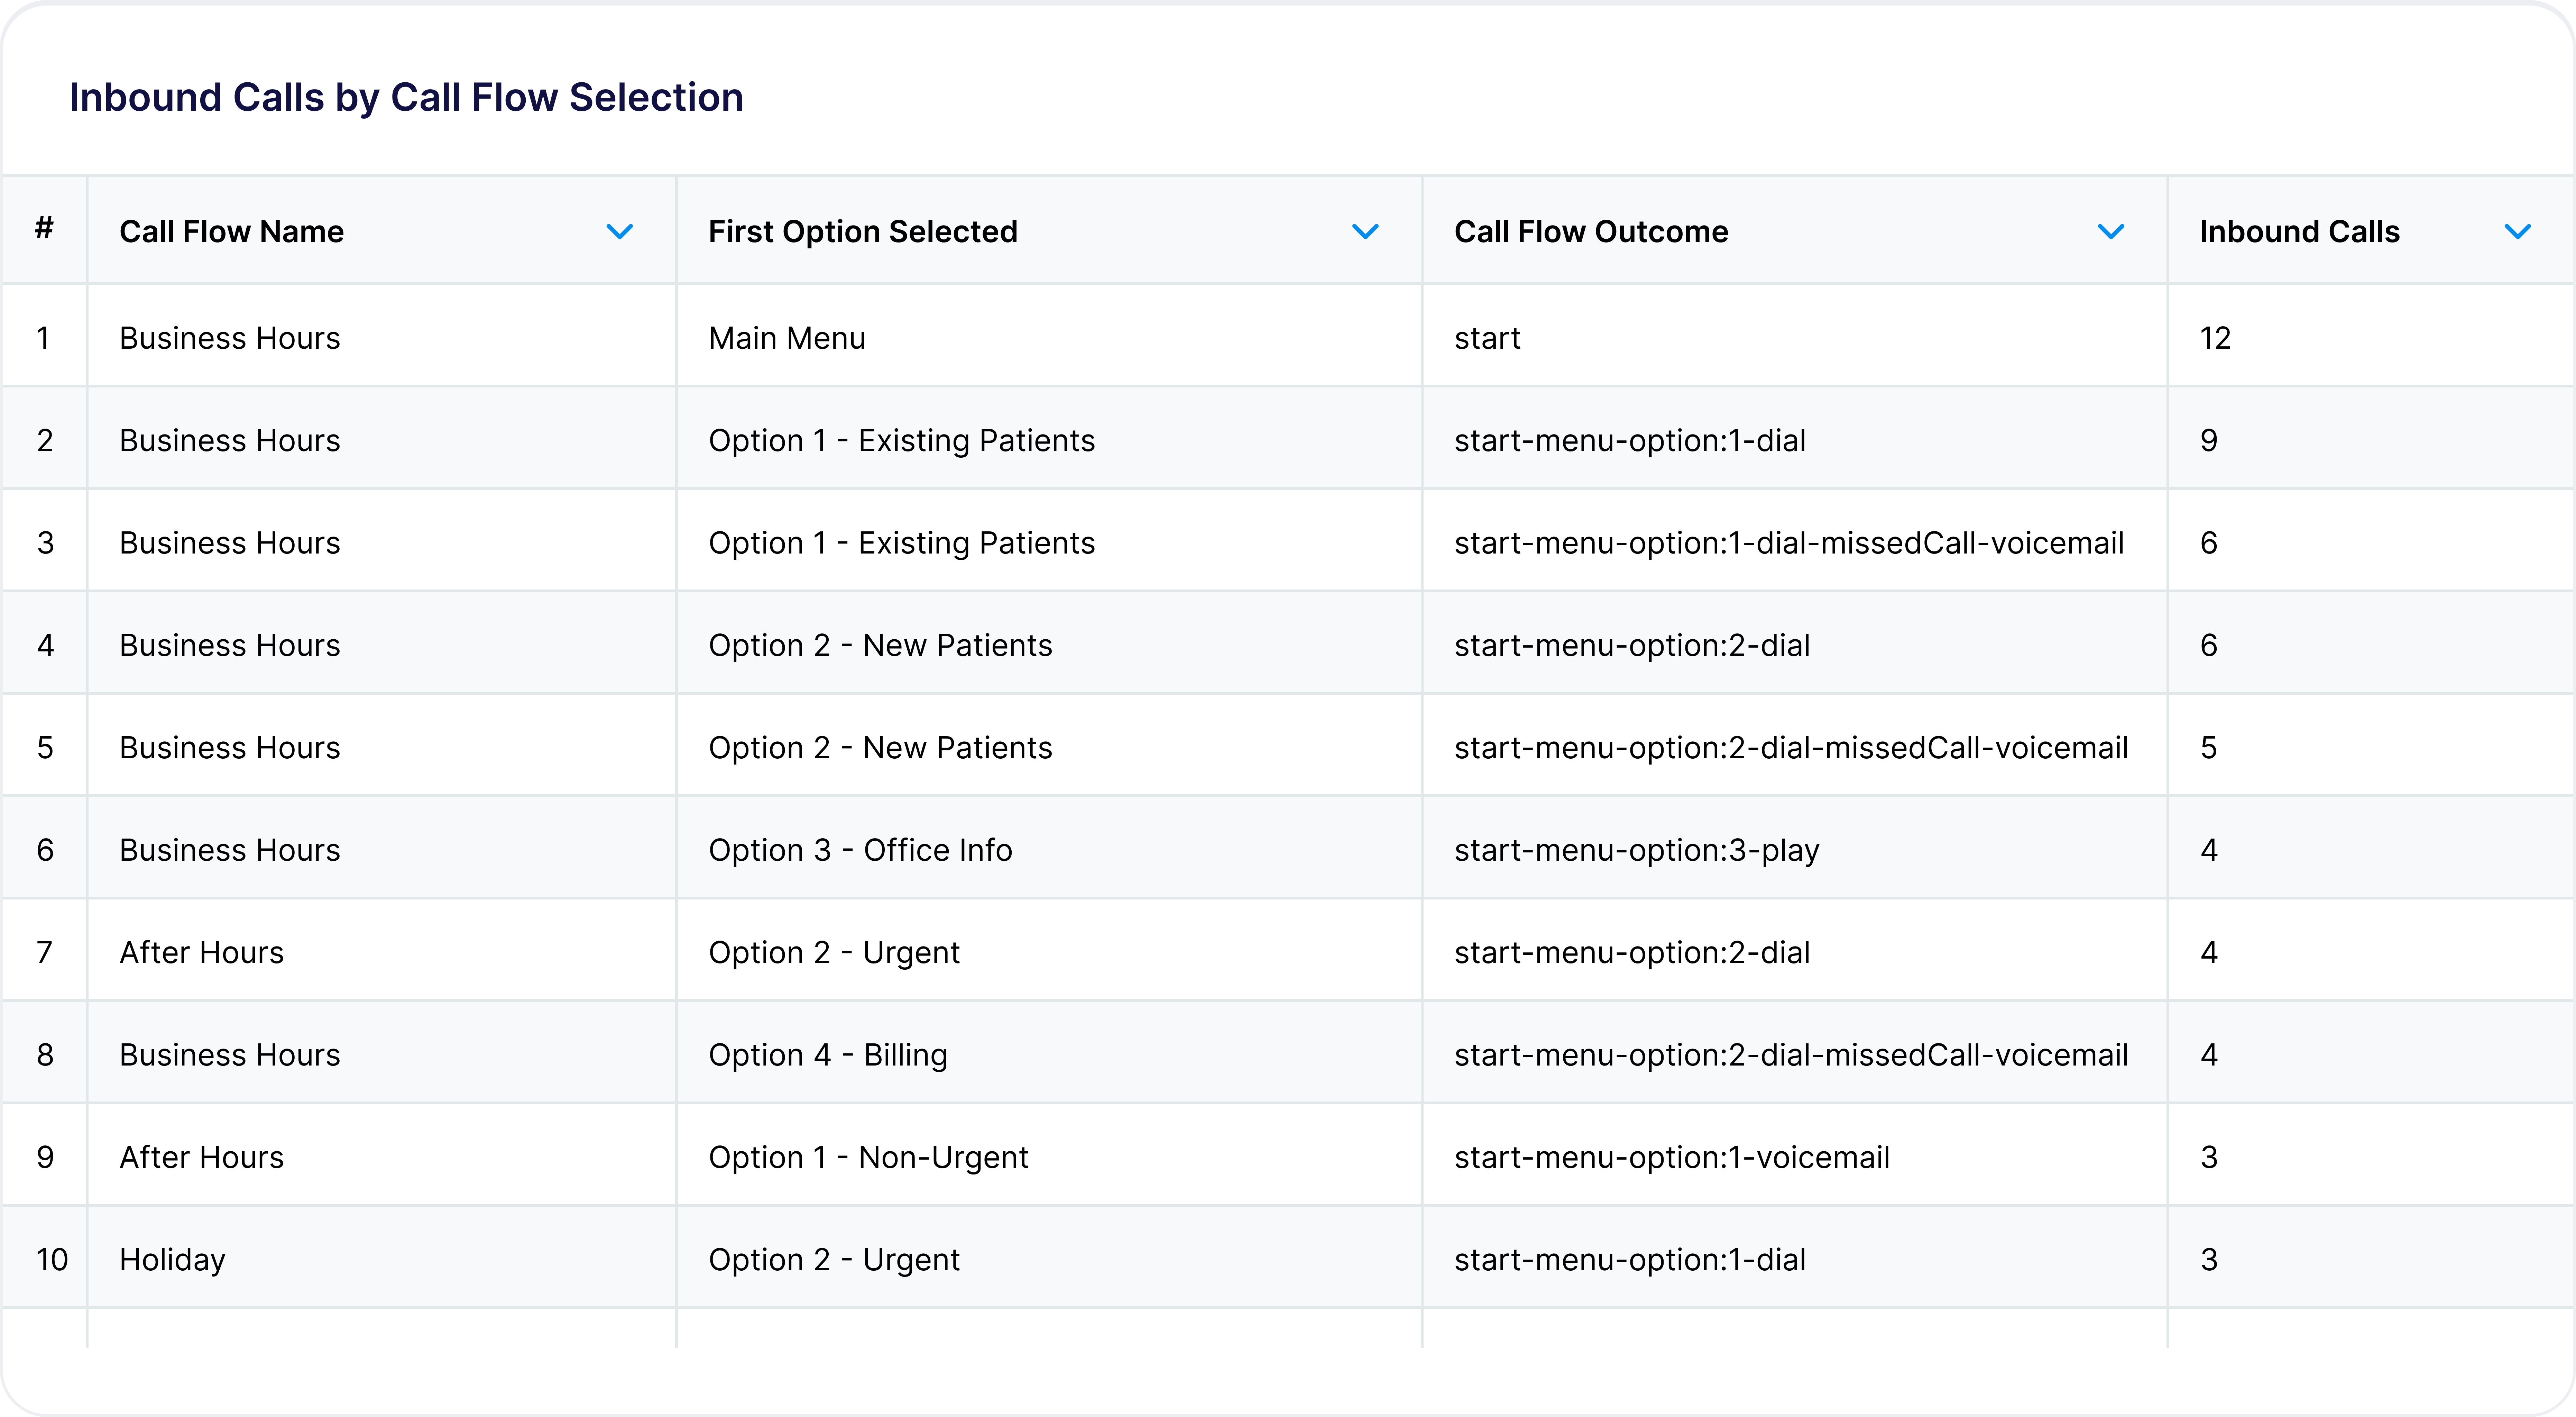This screenshot has height=1417, width=2576.
Task: Click Business Hours in row 6
Action: coord(230,850)
